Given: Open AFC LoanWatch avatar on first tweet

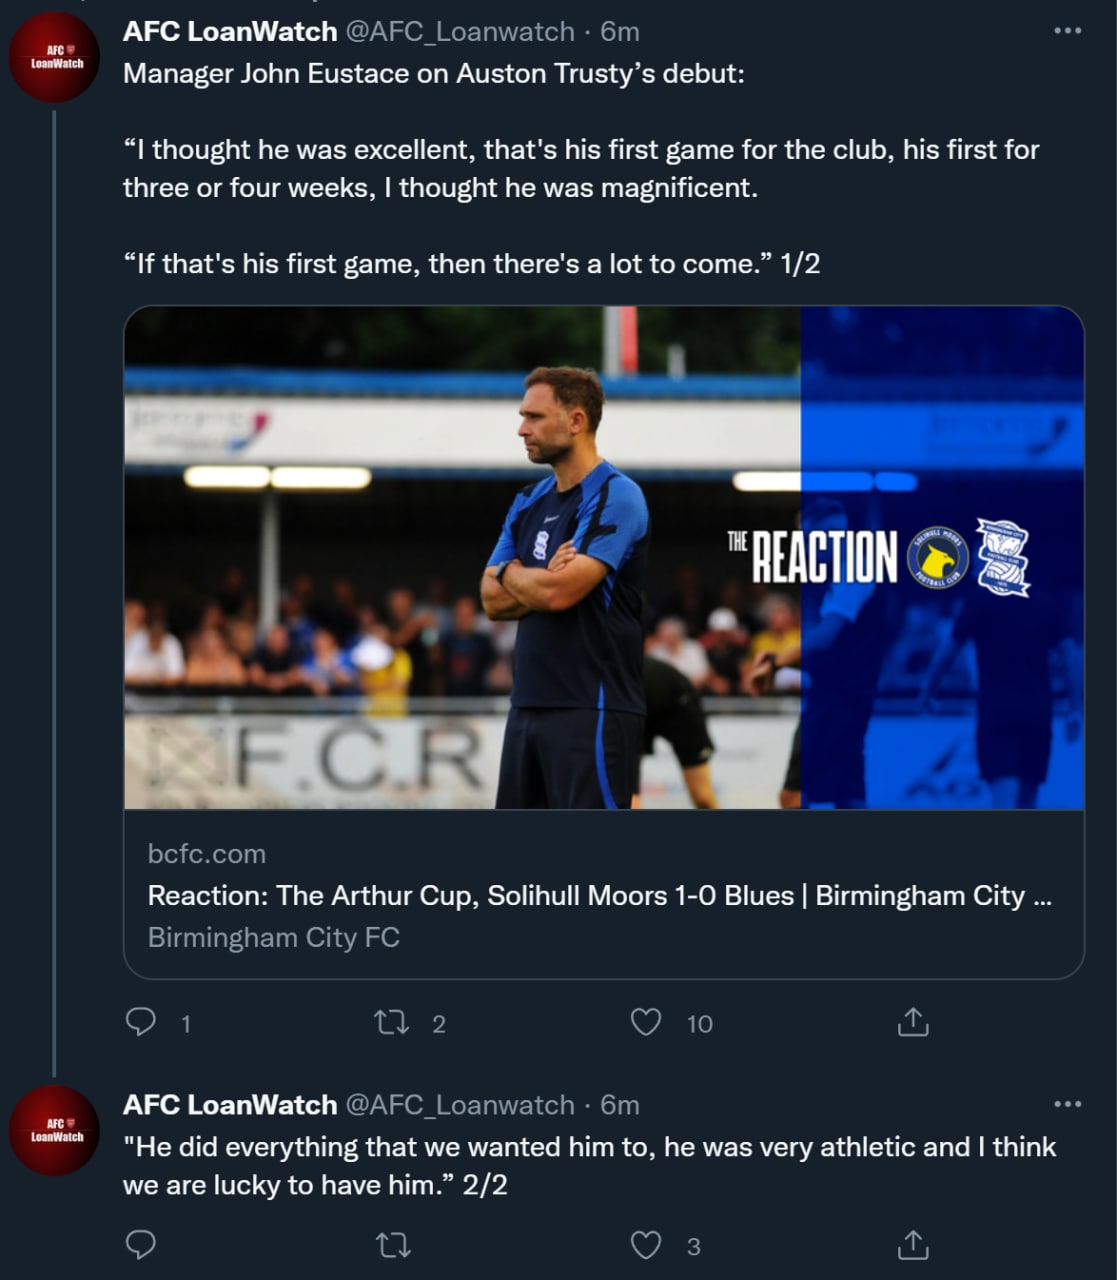Looking at the screenshot, I should click(x=55, y=57).
